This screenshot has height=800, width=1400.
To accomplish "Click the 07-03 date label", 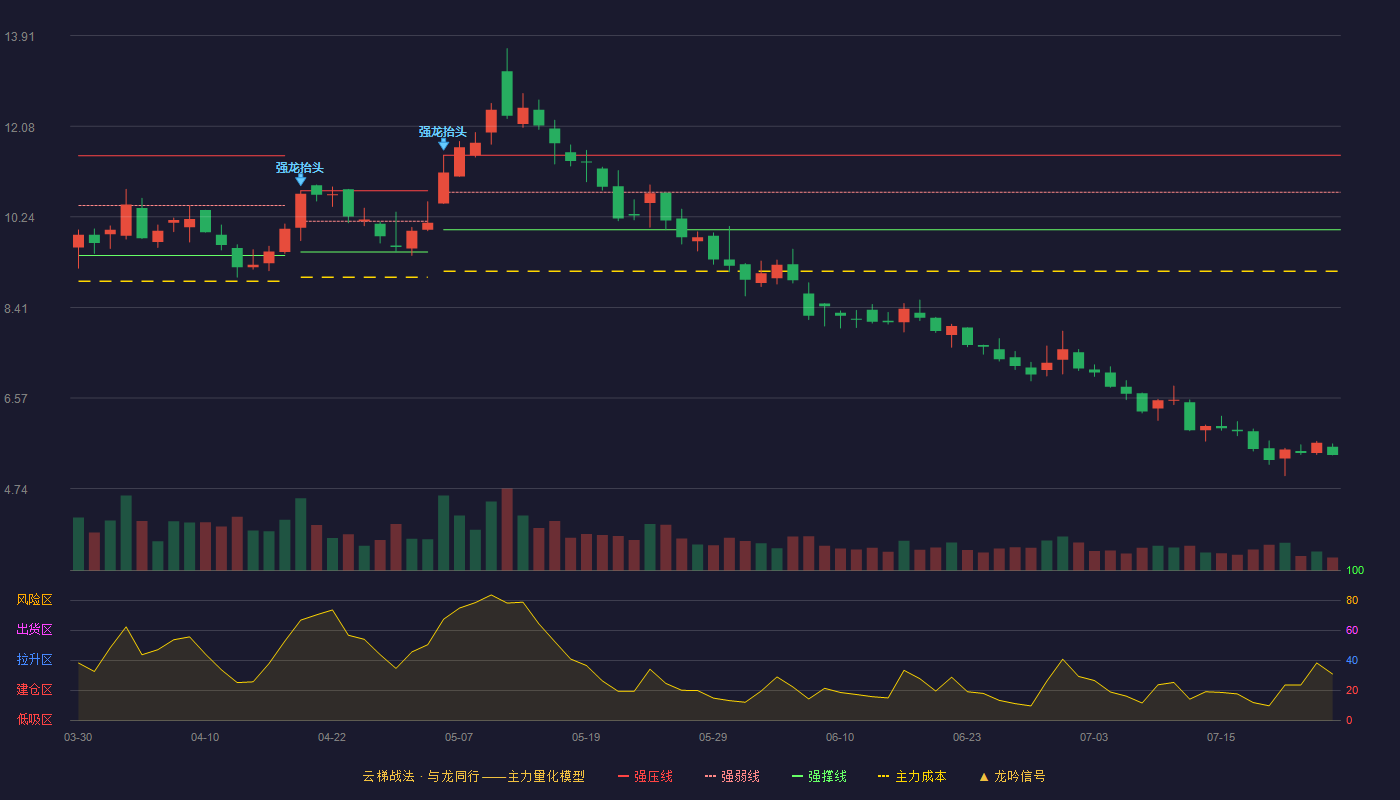I will tap(1094, 737).
